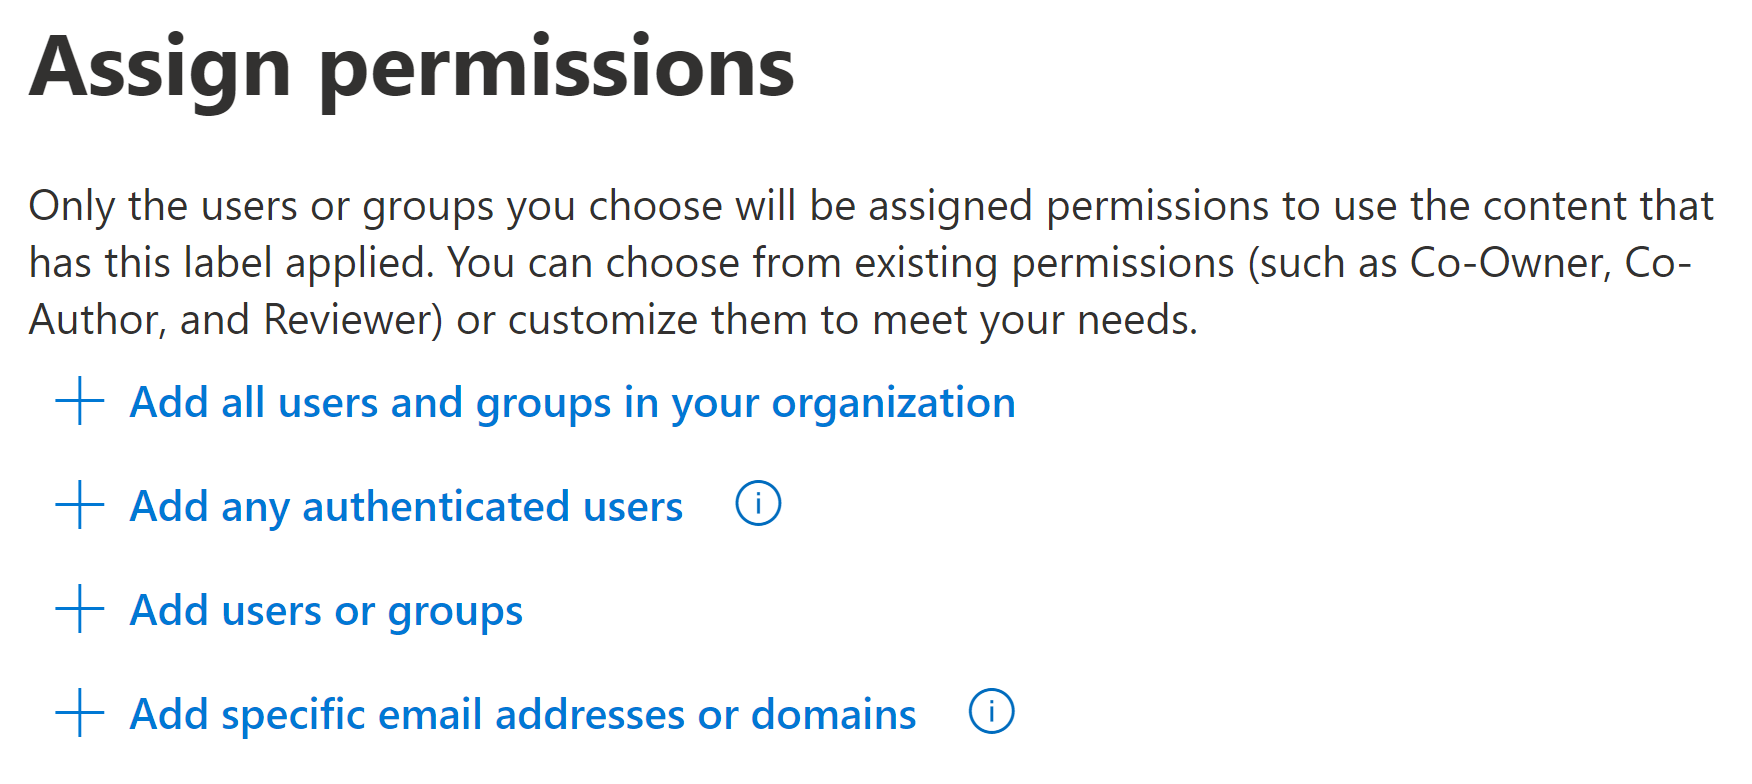
Task: Open 'Add specific email addresses or domains' link
Action: [523, 715]
